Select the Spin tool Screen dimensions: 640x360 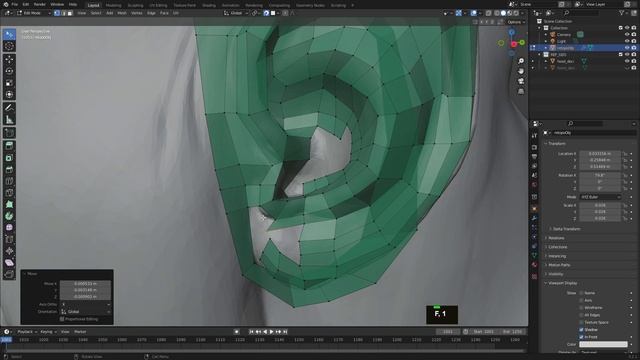[x=9, y=216]
